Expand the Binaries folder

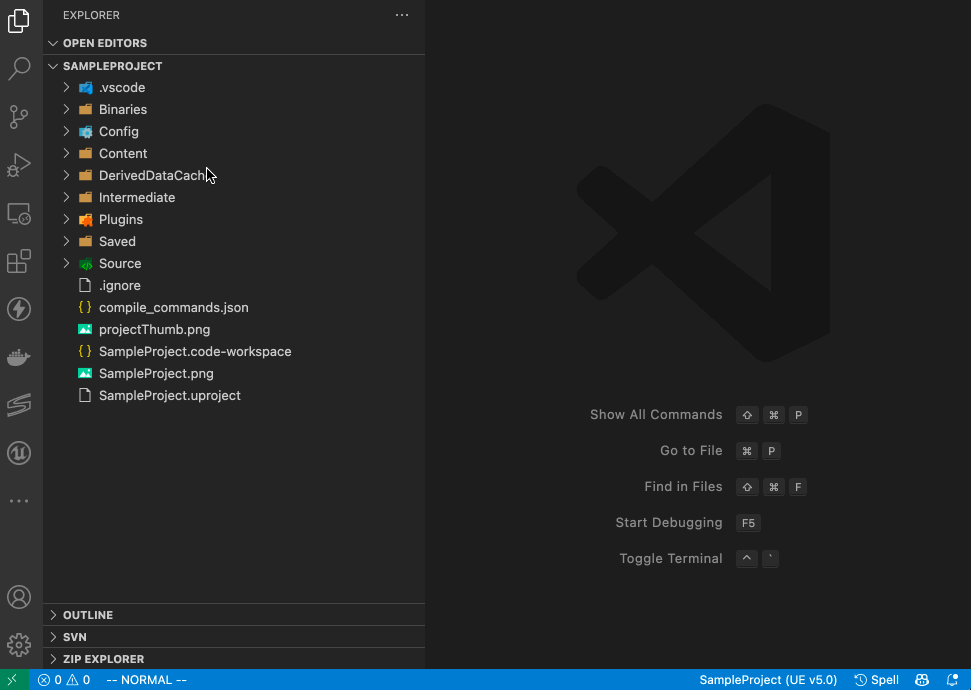click(234, 110)
